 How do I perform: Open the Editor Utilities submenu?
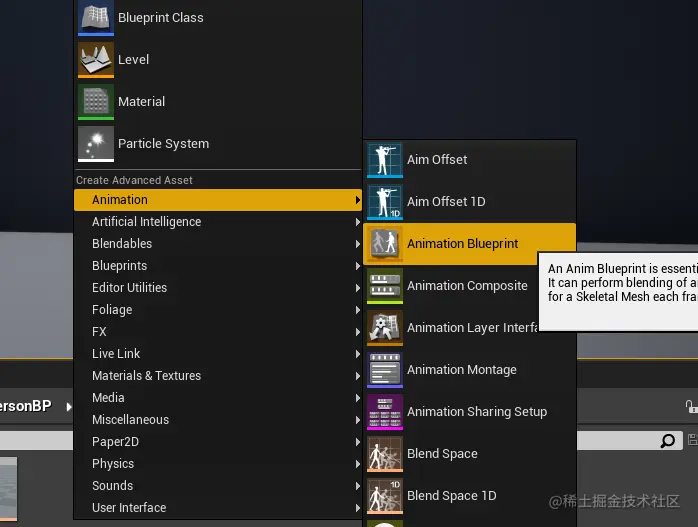coord(218,288)
